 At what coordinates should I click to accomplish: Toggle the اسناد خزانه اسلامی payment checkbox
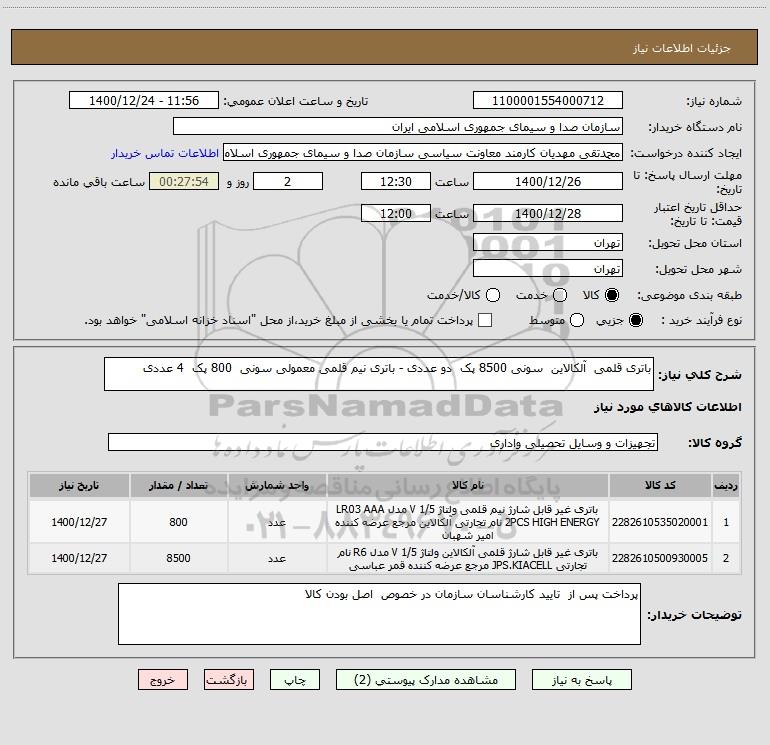(x=485, y=320)
